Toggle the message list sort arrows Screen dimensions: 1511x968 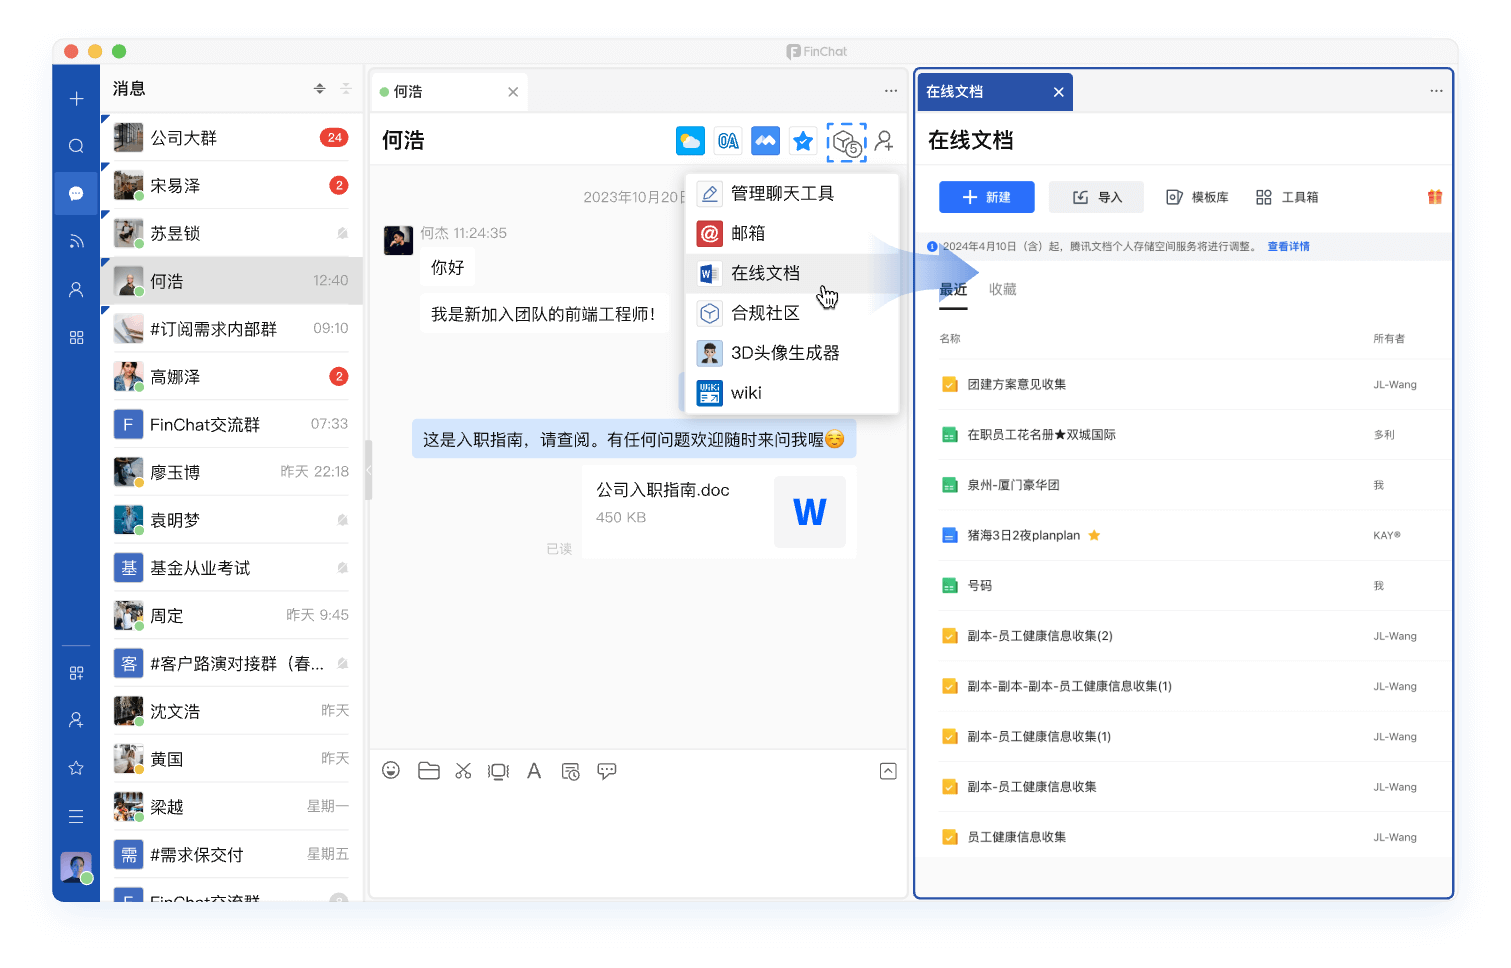(320, 89)
